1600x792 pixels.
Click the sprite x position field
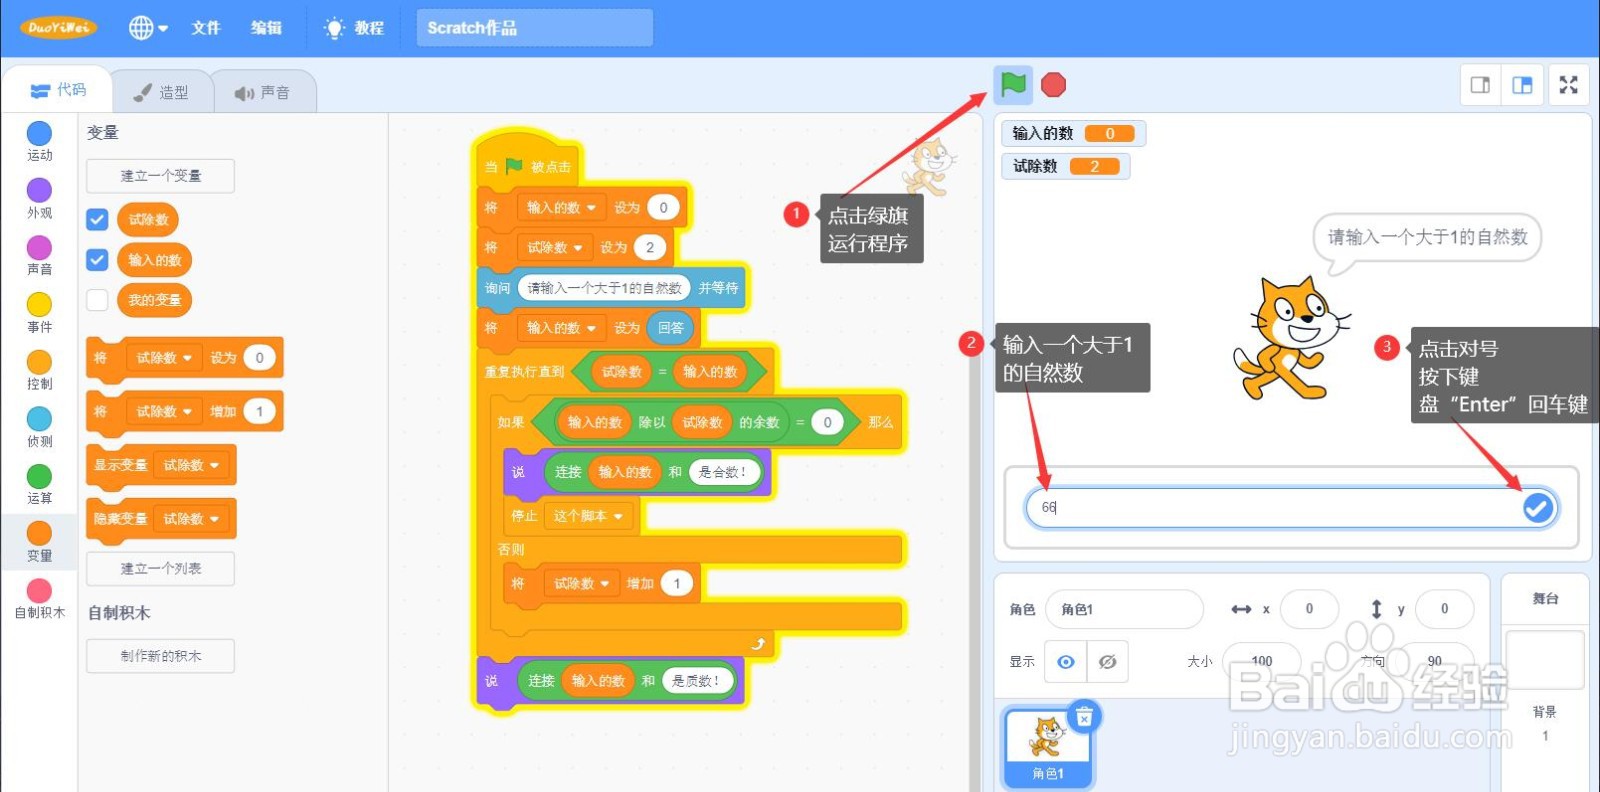click(1308, 609)
